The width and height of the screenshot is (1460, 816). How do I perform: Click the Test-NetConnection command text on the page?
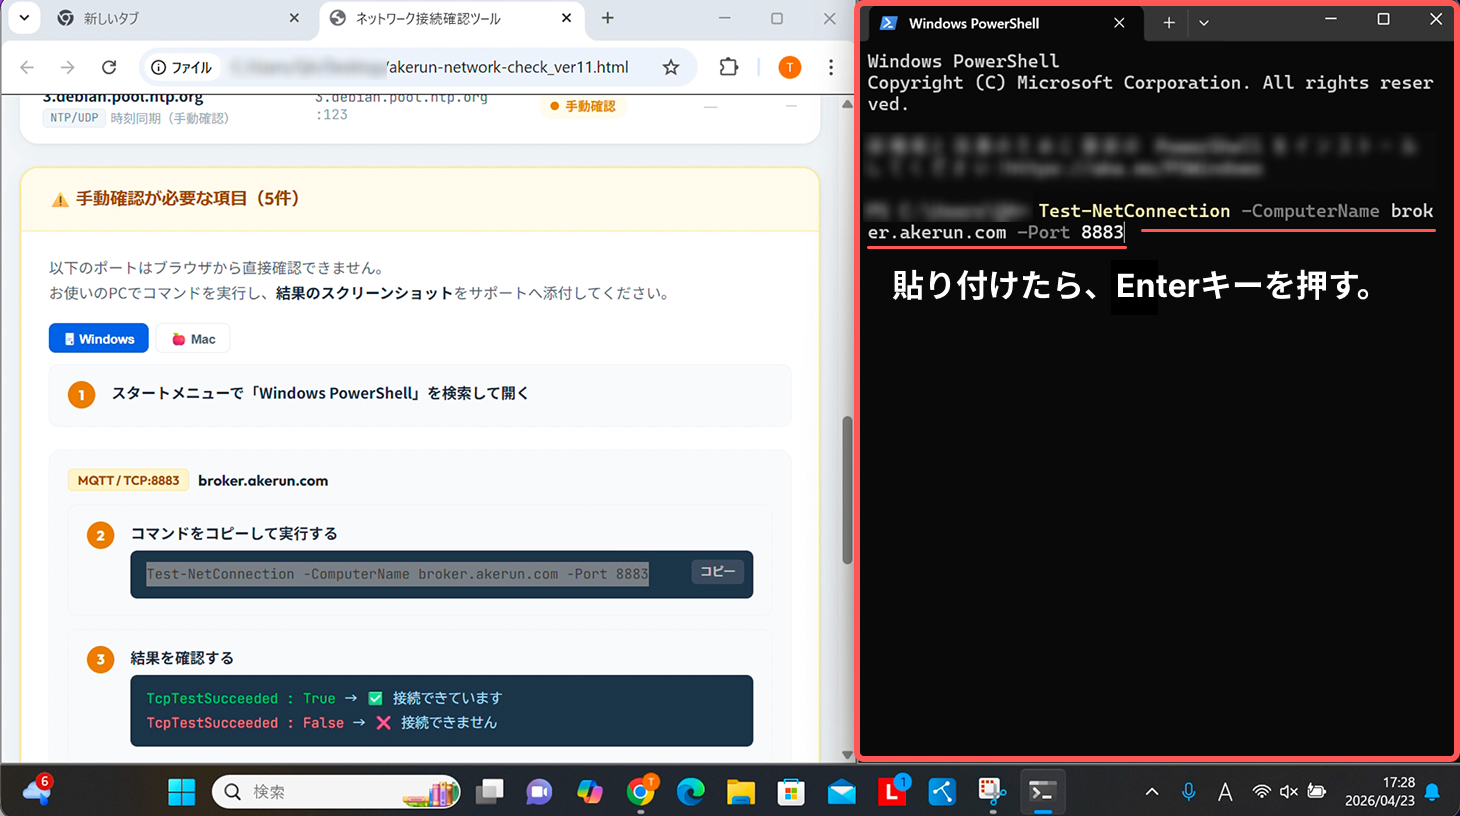(397, 574)
